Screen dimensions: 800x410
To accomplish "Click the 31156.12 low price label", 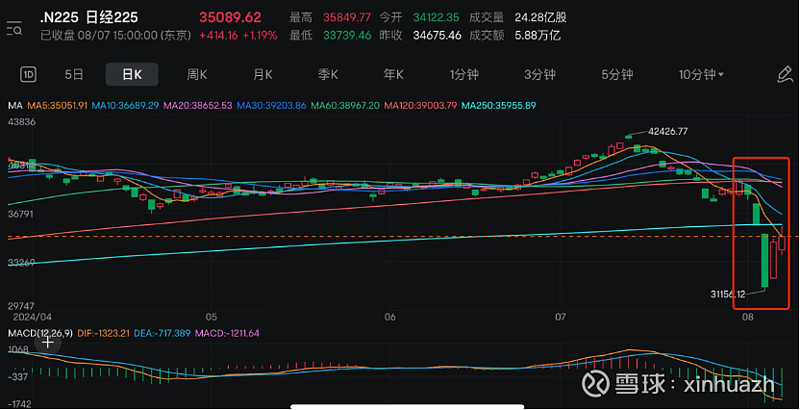I will (x=728, y=294).
